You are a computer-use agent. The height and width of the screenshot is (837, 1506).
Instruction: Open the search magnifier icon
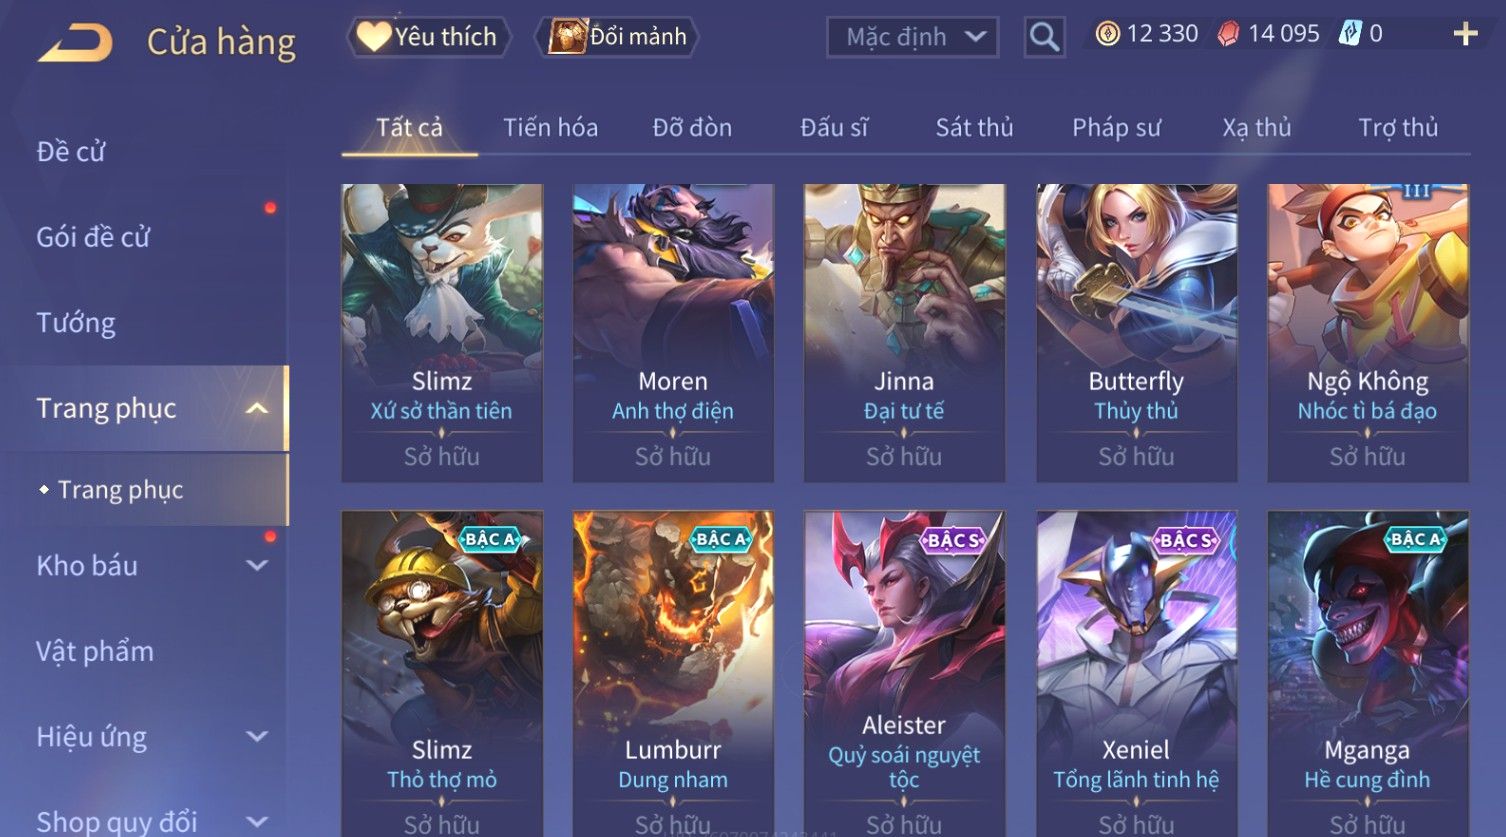coord(1044,37)
